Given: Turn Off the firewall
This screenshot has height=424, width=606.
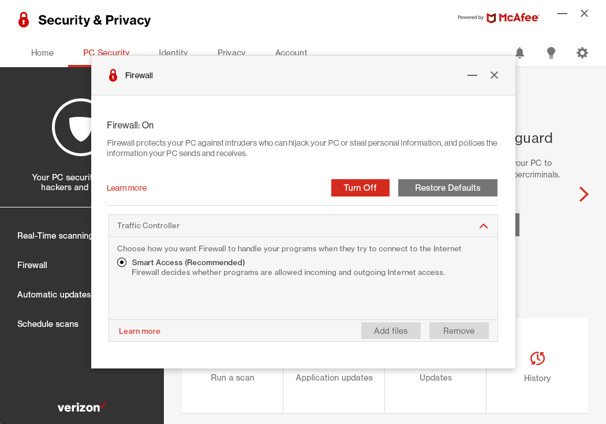Looking at the screenshot, I should coord(360,188).
